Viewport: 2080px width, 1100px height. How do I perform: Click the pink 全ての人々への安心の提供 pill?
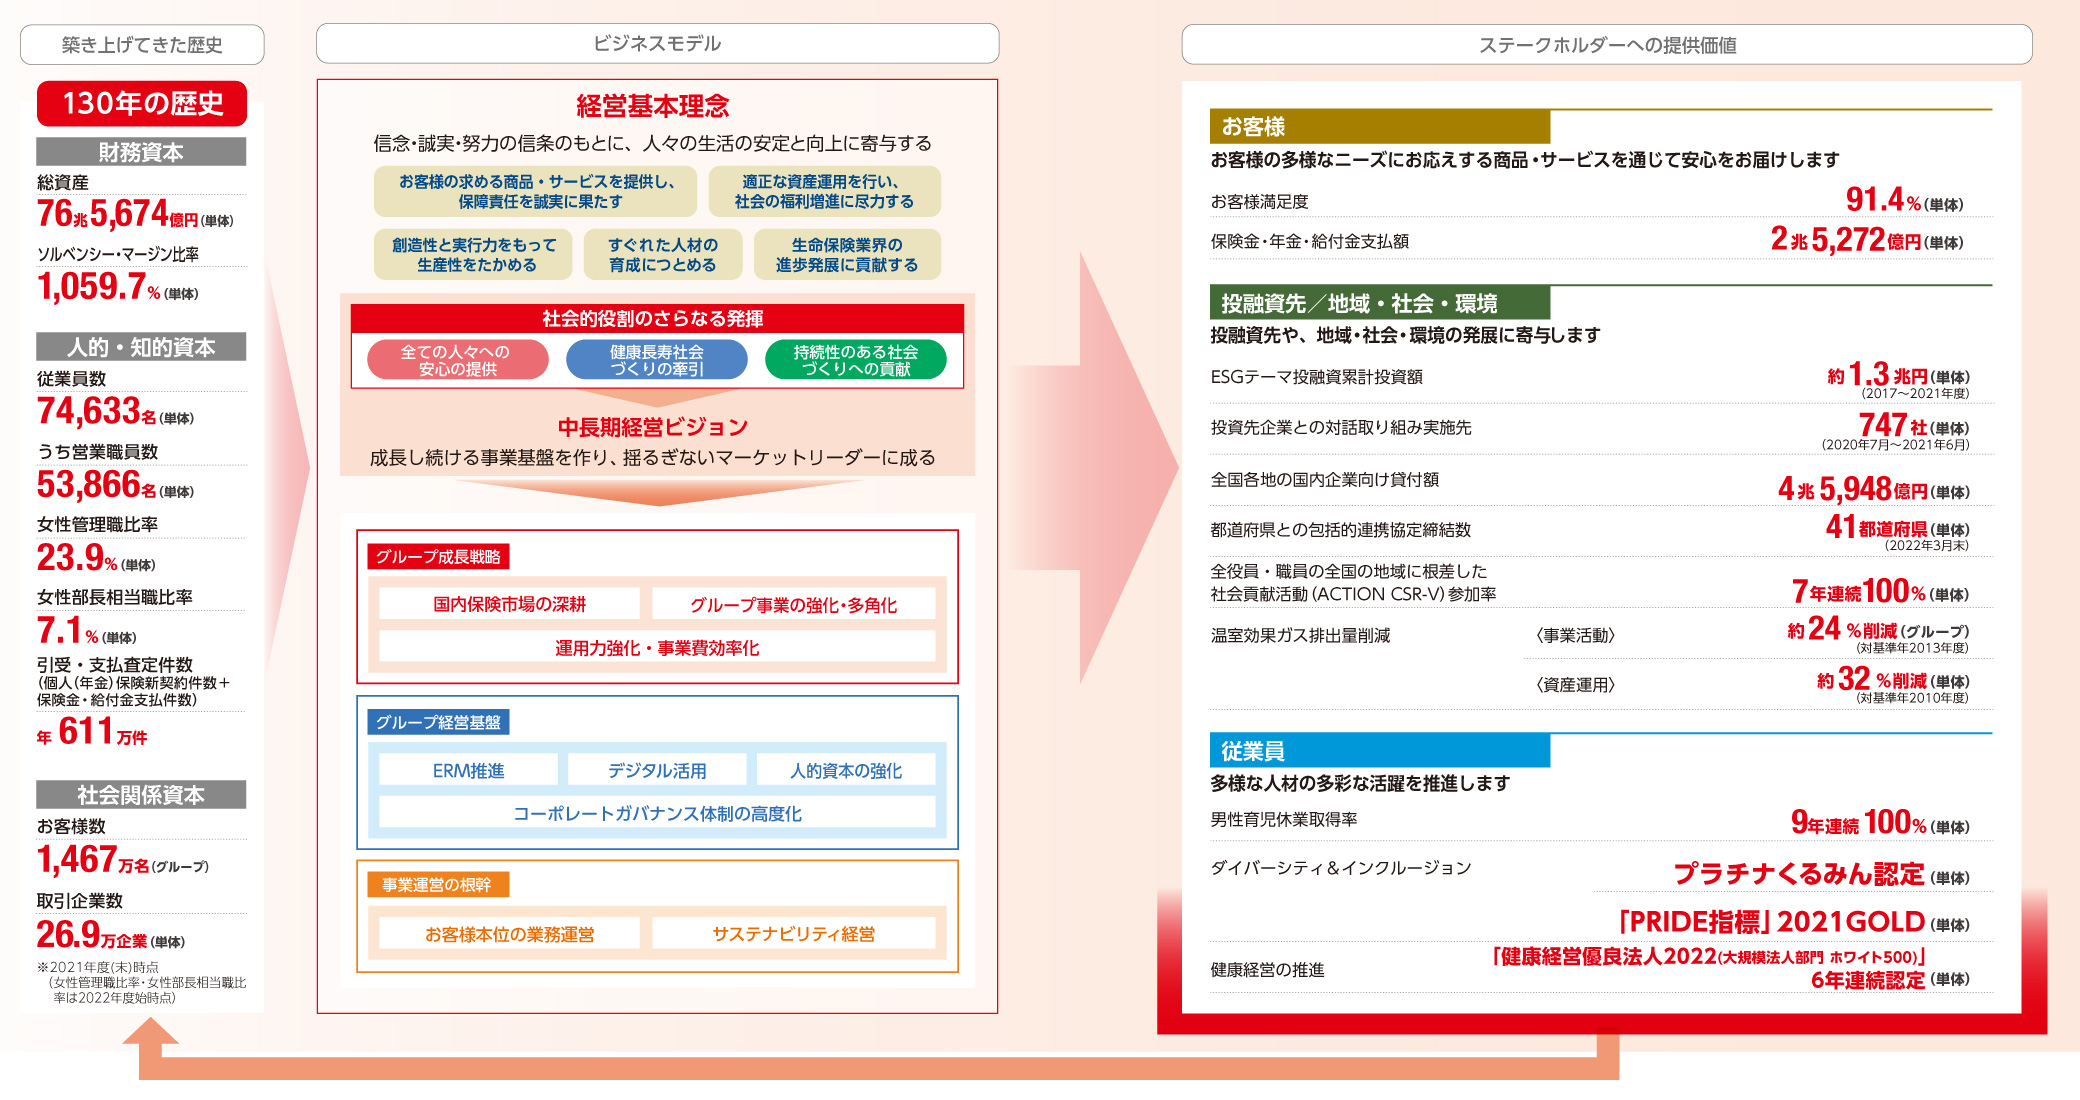pos(457,360)
